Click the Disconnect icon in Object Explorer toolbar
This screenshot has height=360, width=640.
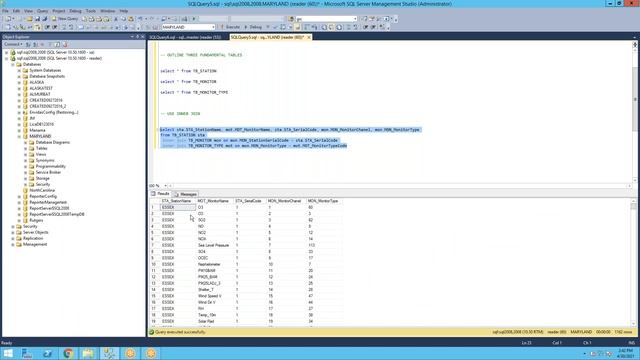[36, 44]
